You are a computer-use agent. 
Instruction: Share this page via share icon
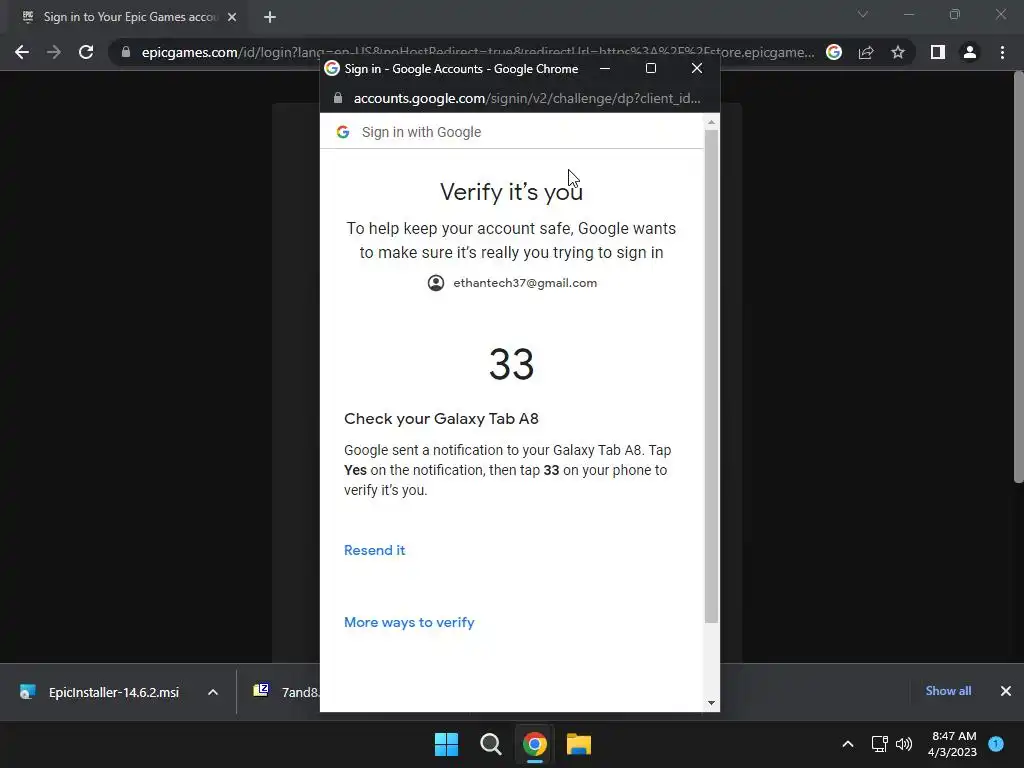[x=866, y=52]
